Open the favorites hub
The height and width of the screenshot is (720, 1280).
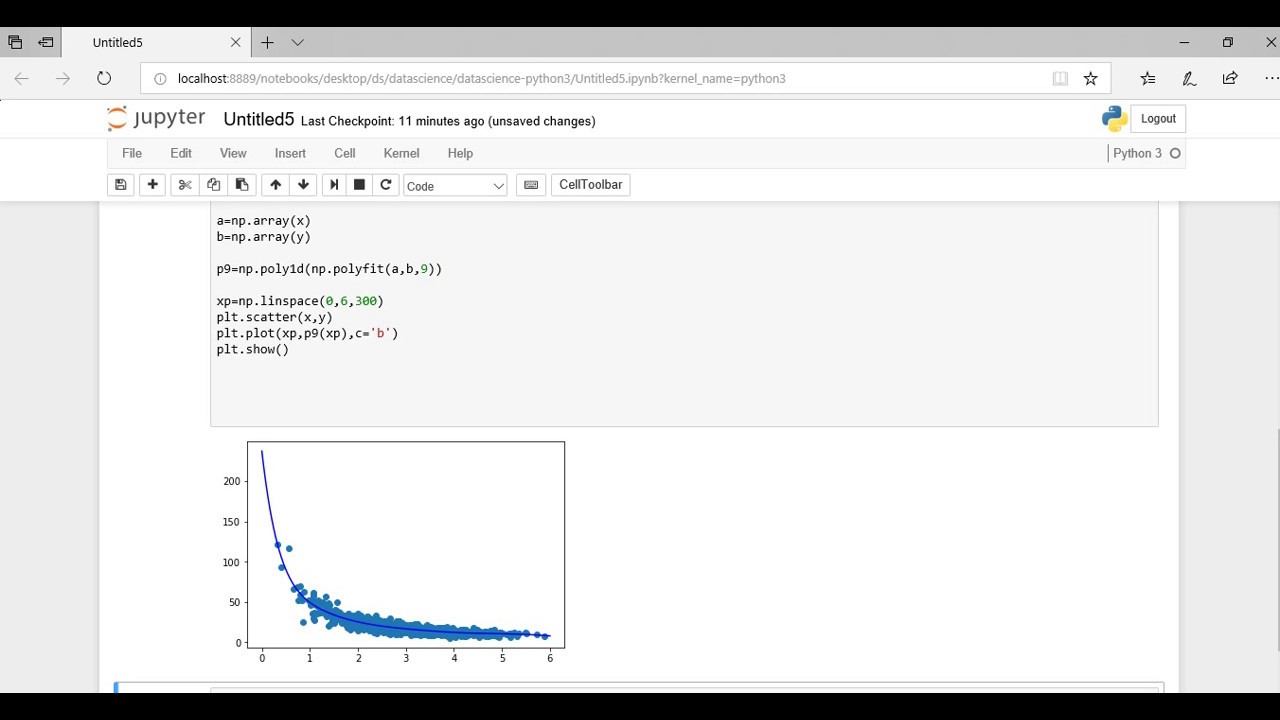coord(1148,78)
